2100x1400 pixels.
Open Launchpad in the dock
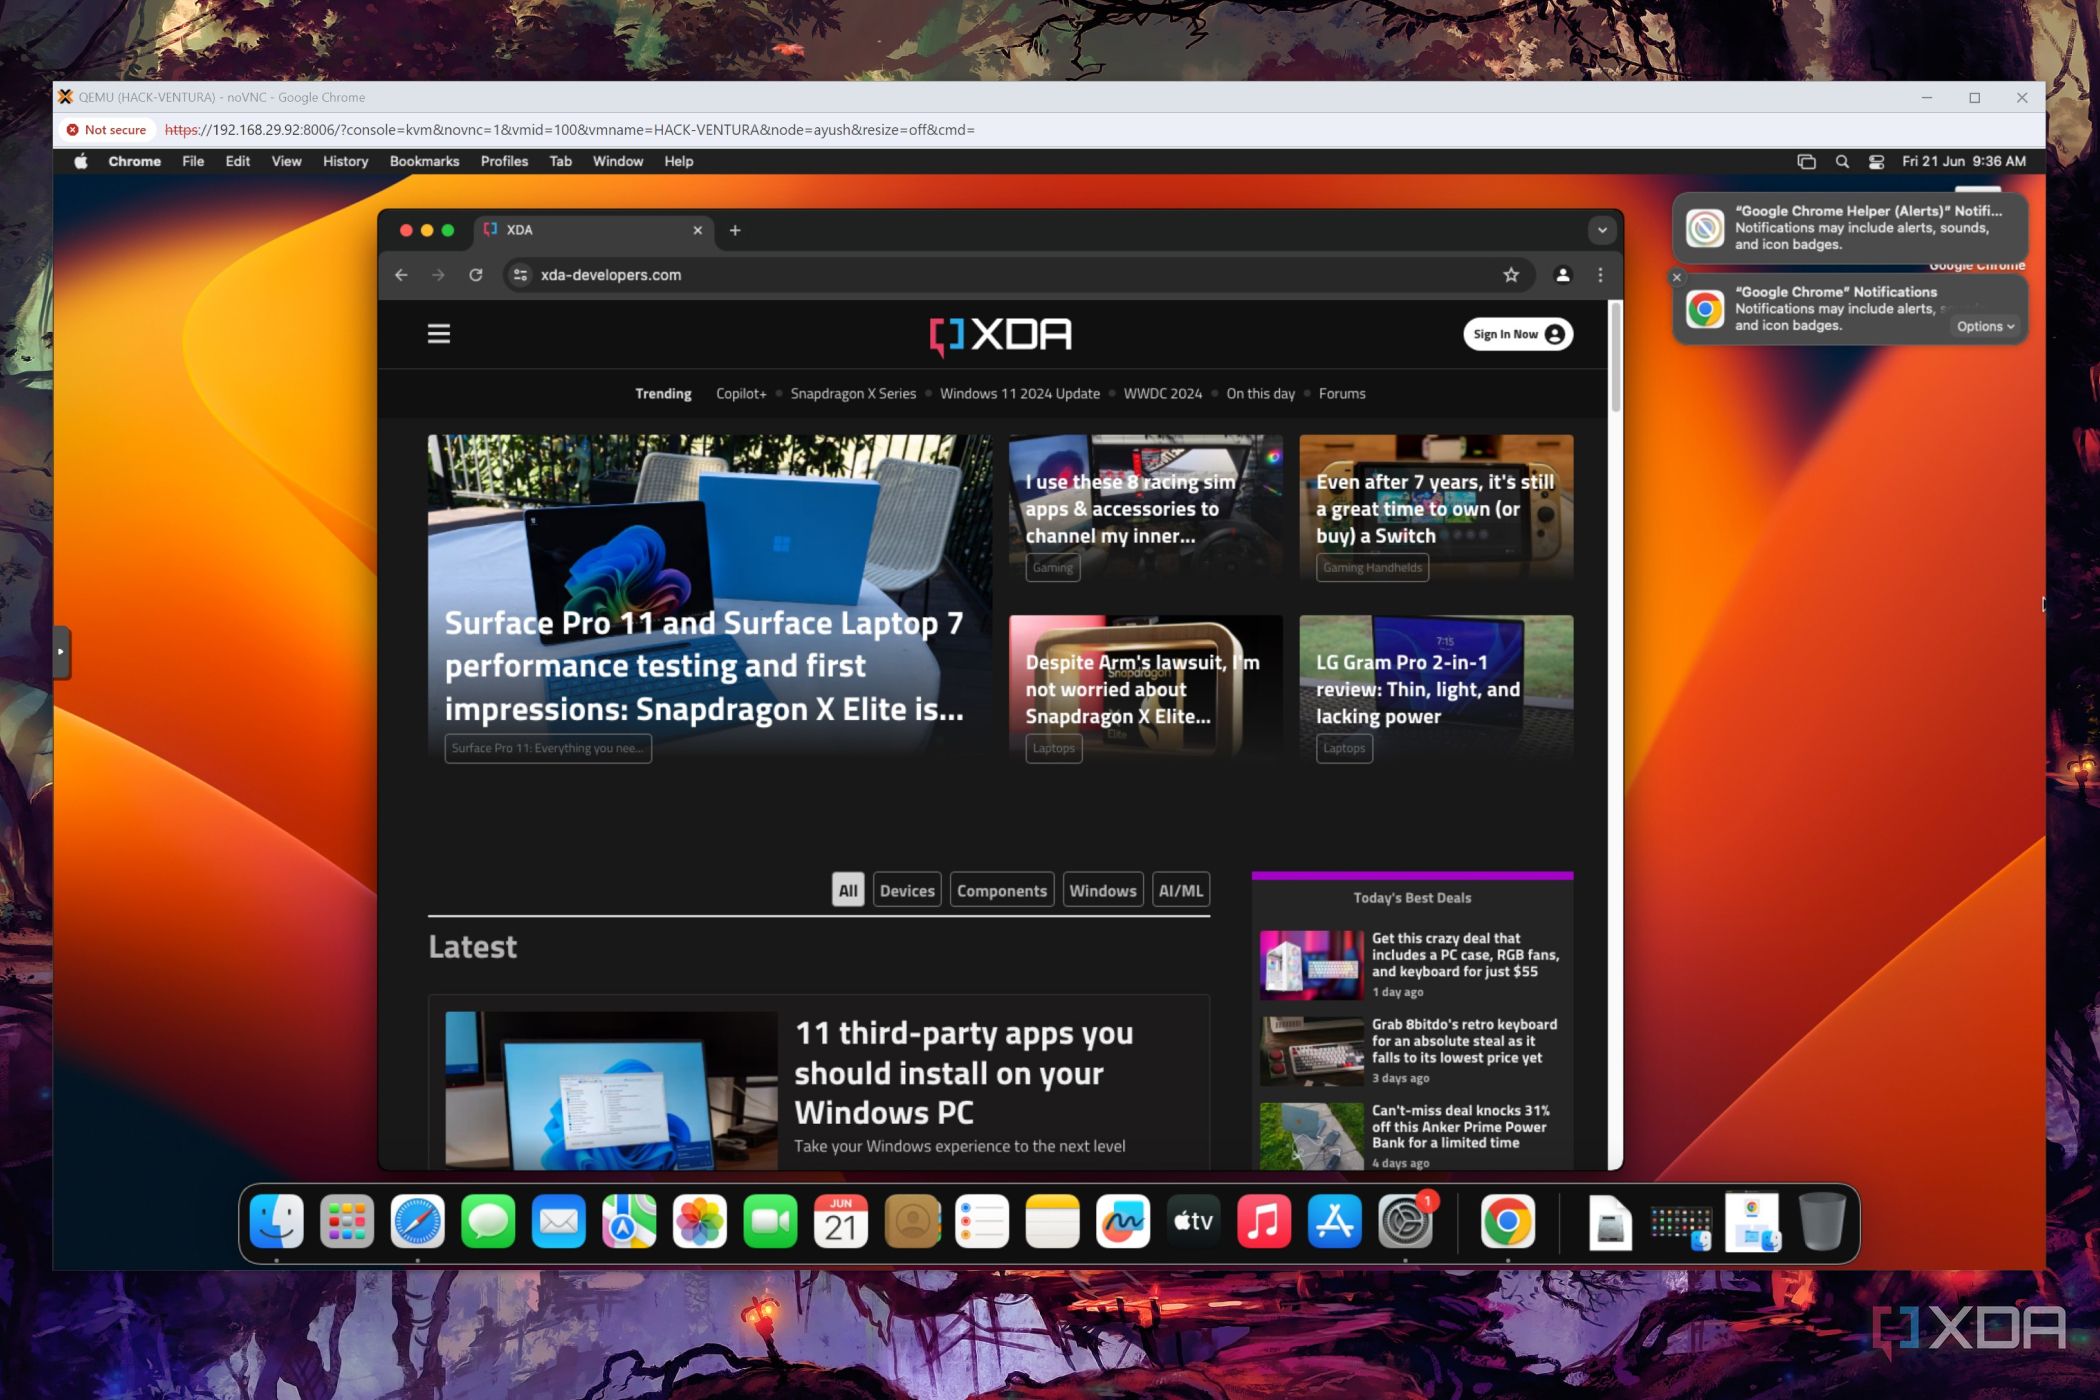pos(347,1221)
